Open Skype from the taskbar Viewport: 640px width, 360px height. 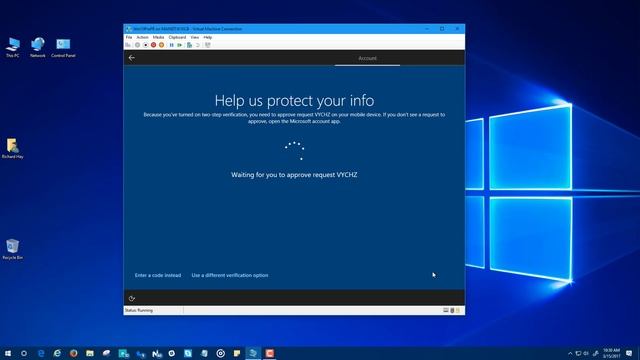coord(188,353)
